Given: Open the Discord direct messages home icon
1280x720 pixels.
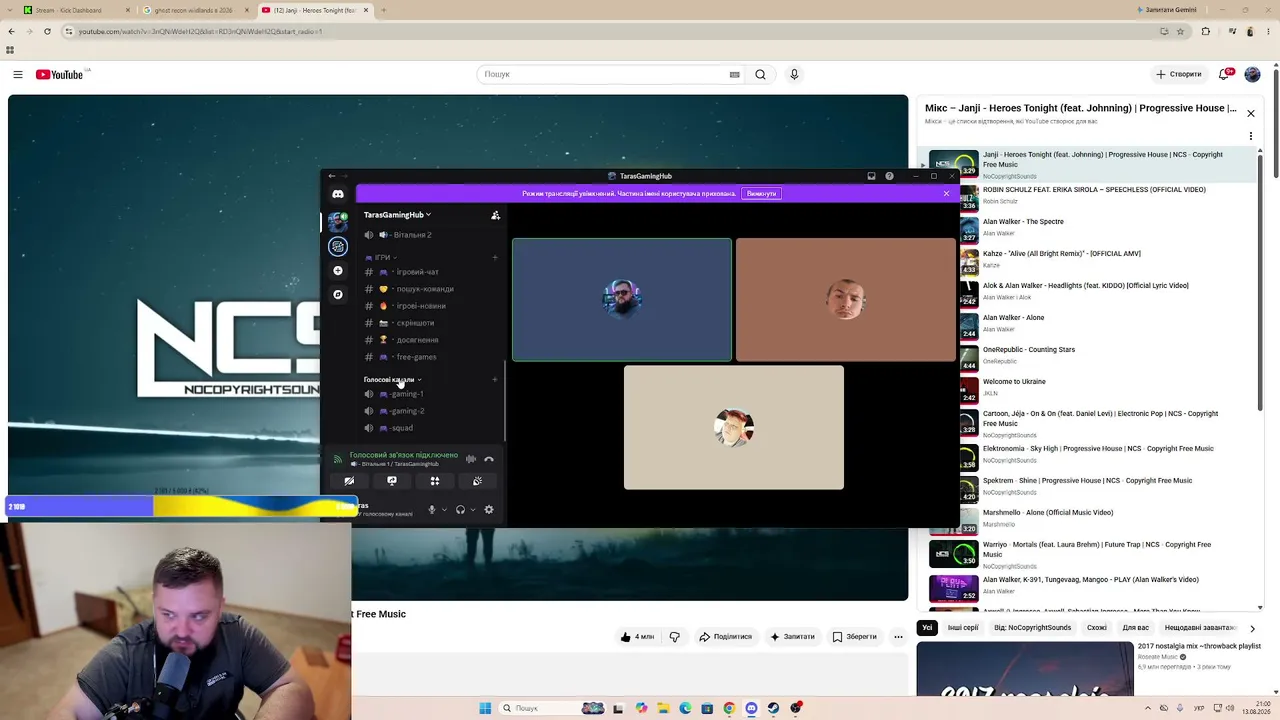Looking at the screenshot, I should point(338,194).
